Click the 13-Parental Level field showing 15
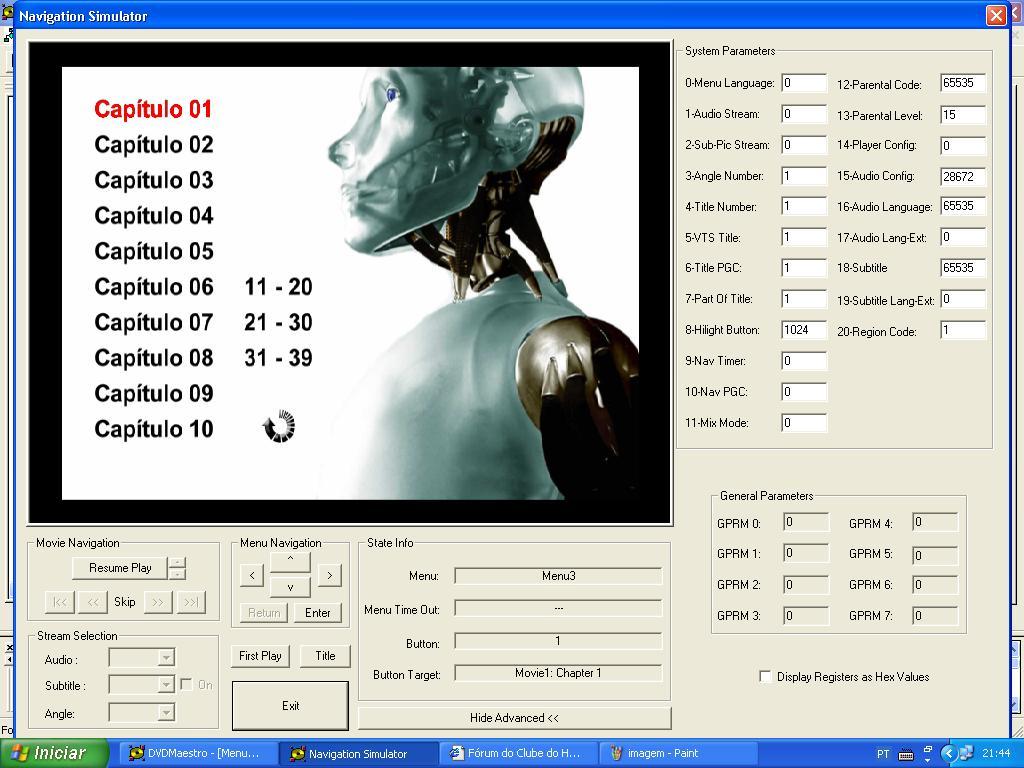 (x=963, y=115)
